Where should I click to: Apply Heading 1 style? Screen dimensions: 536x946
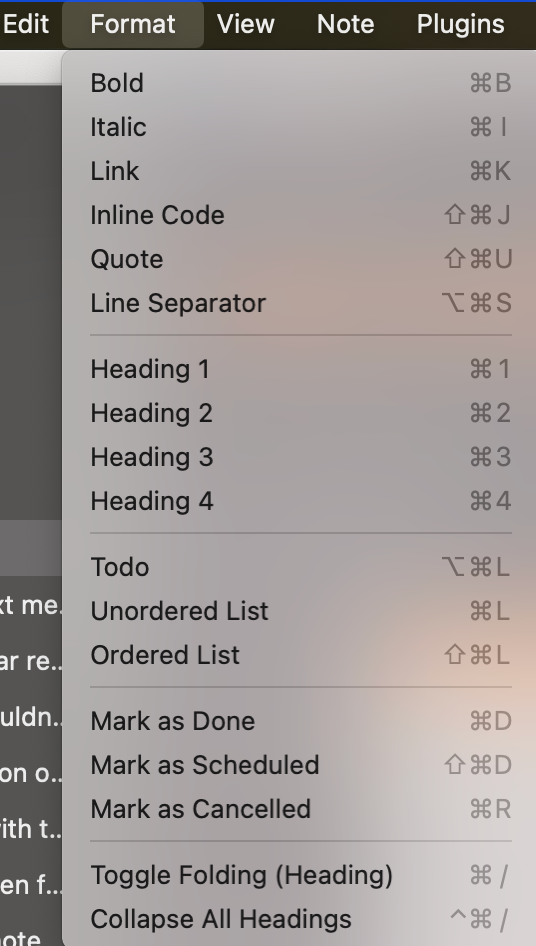point(301,369)
